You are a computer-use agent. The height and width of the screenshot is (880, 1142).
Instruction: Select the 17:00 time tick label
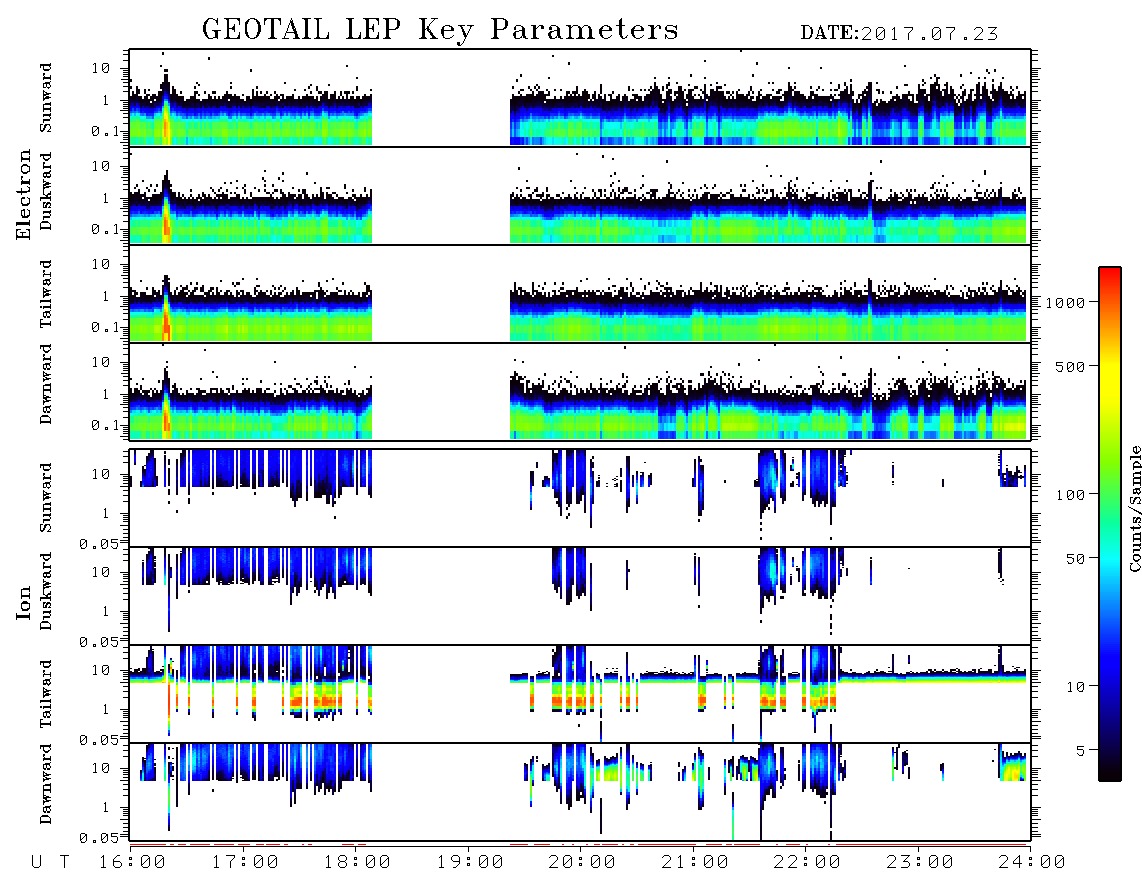(245, 863)
